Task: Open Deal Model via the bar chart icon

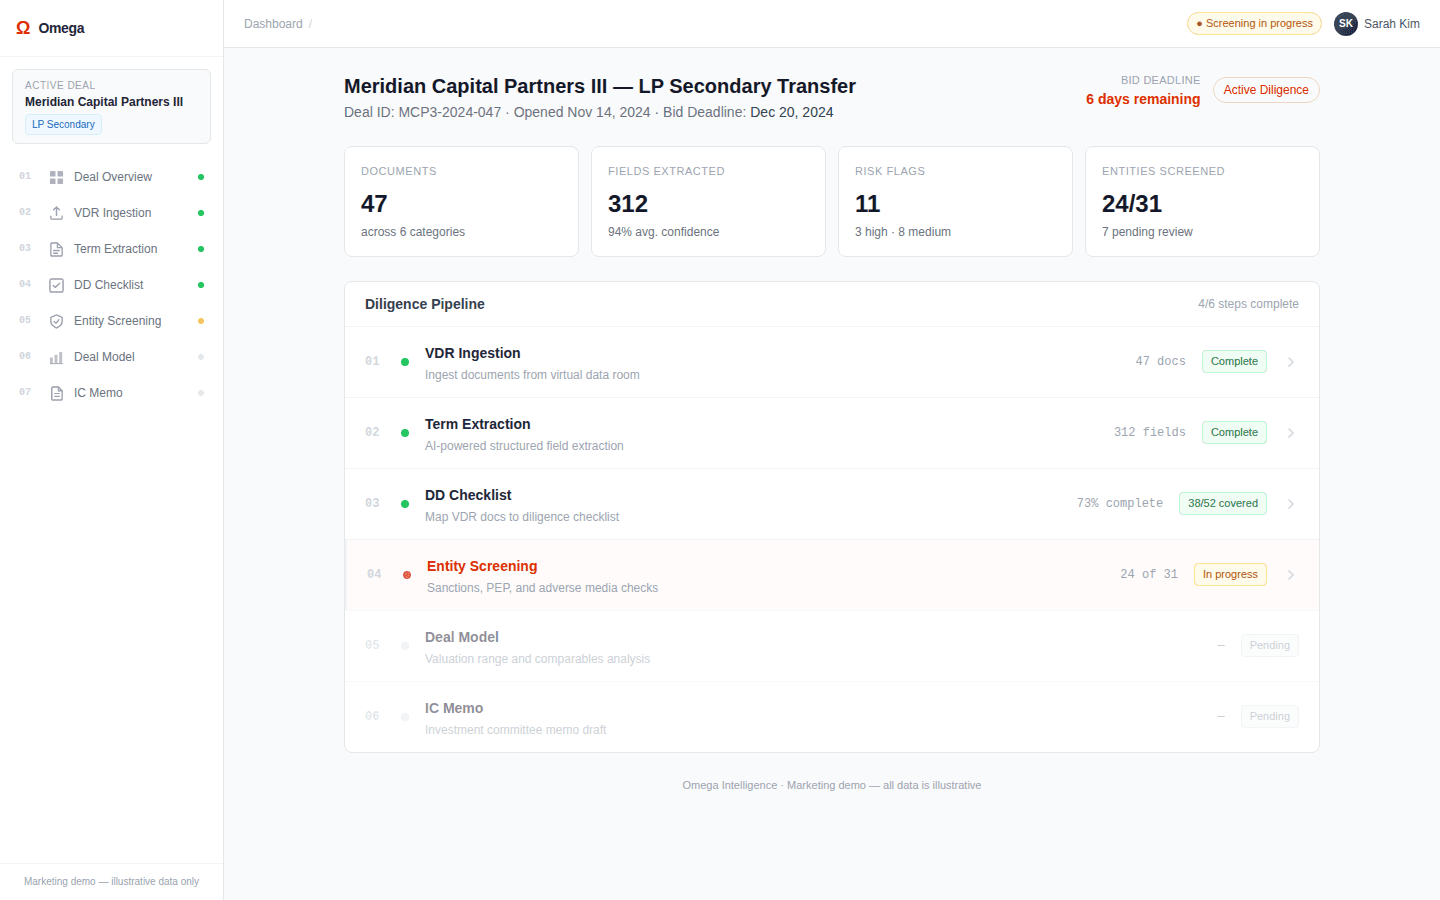Action: pos(56,356)
